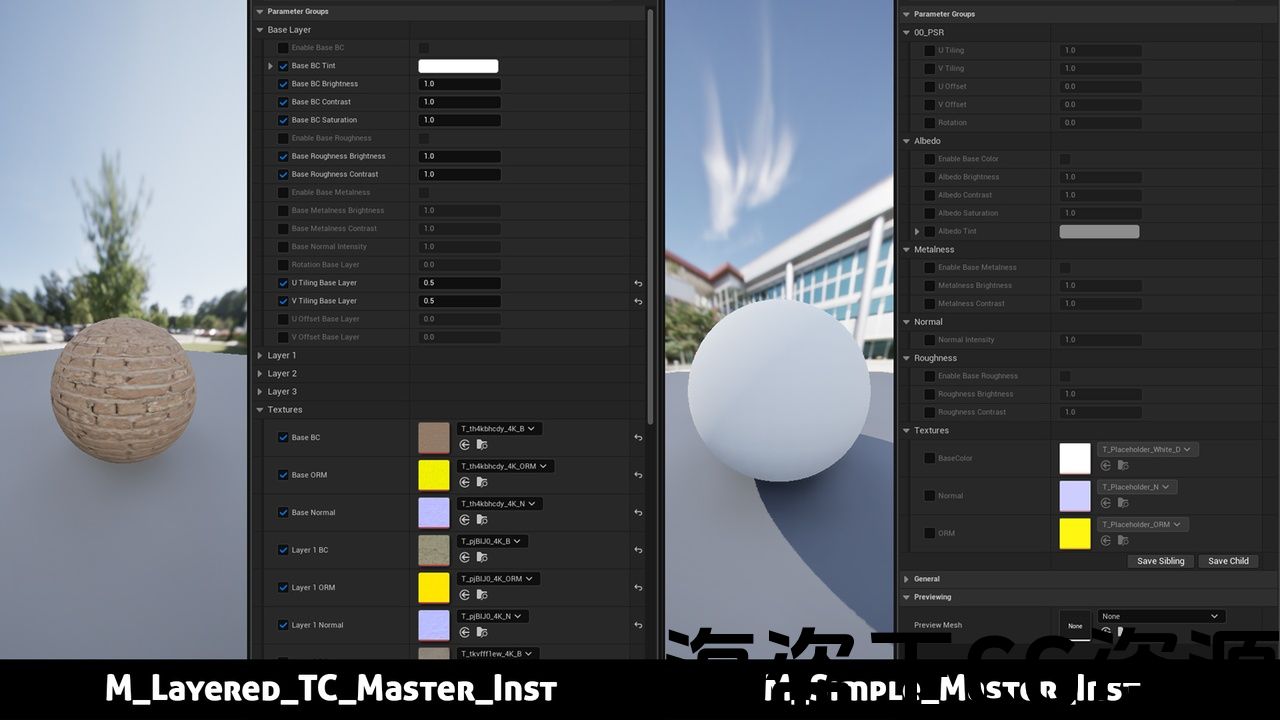Click the Save Child button
The width and height of the screenshot is (1280, 720).
(x=1228, y=561)
